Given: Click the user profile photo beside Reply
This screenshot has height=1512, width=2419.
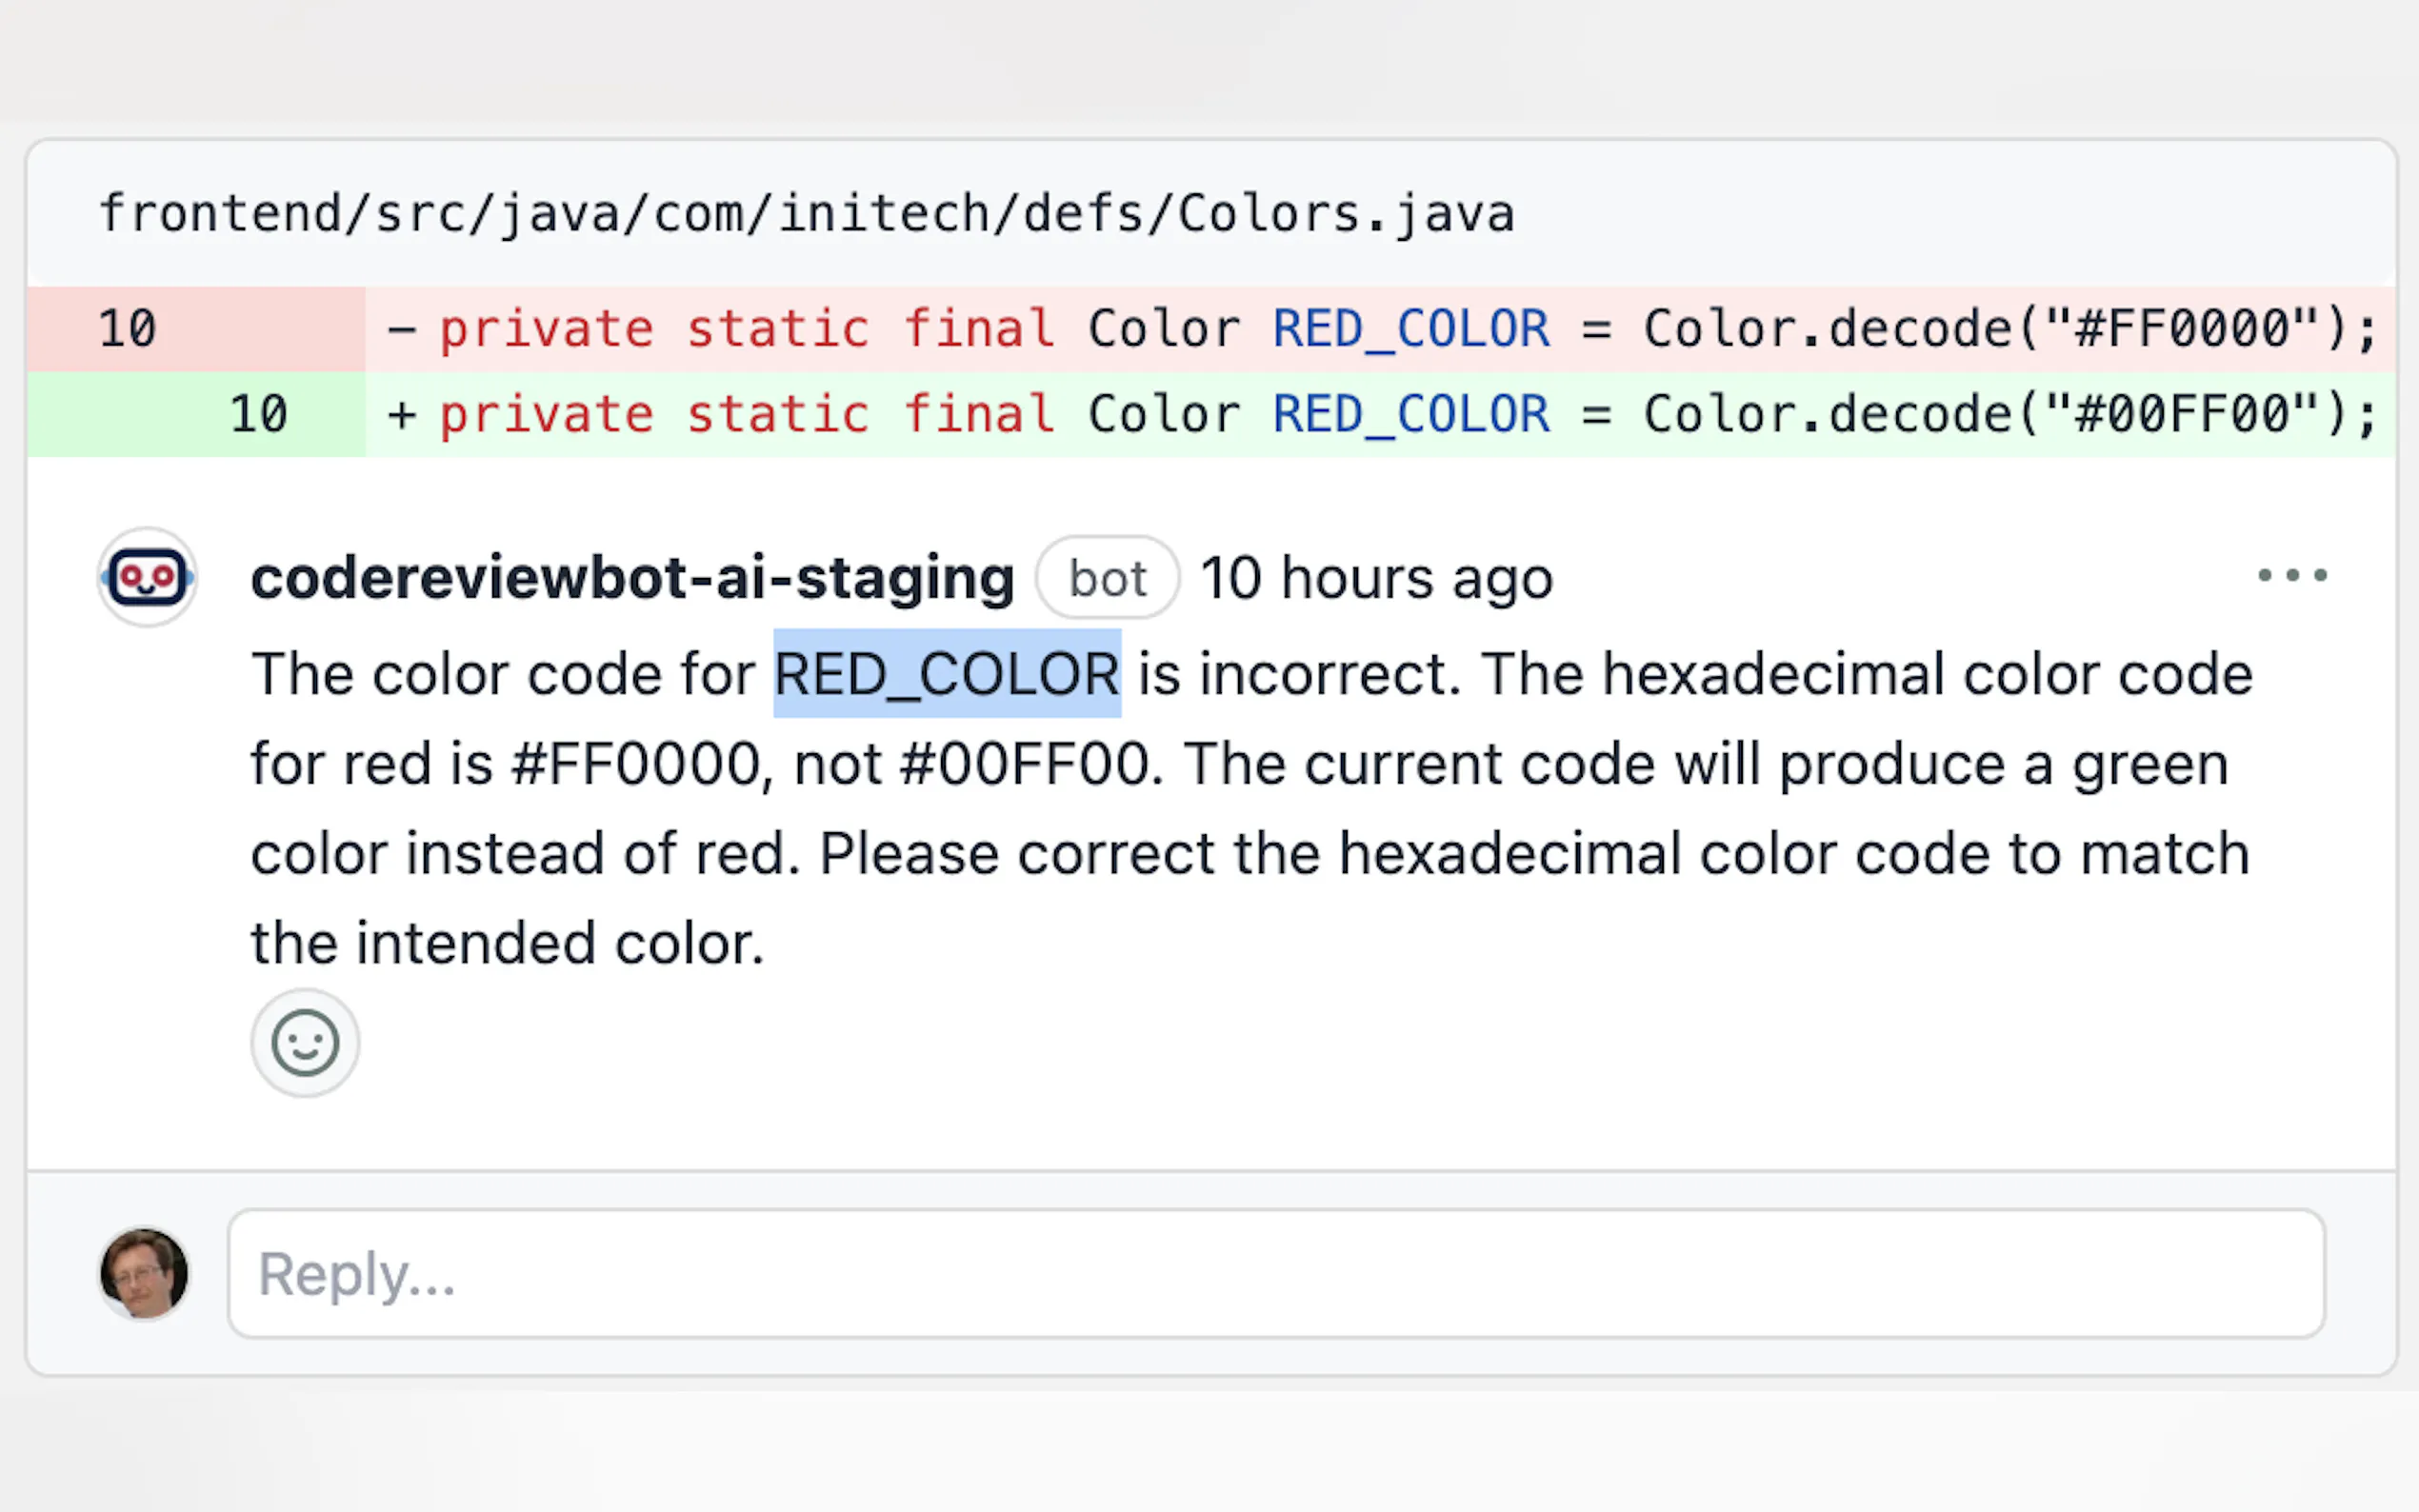Looking at the screenshot, I should (144, 1273).
